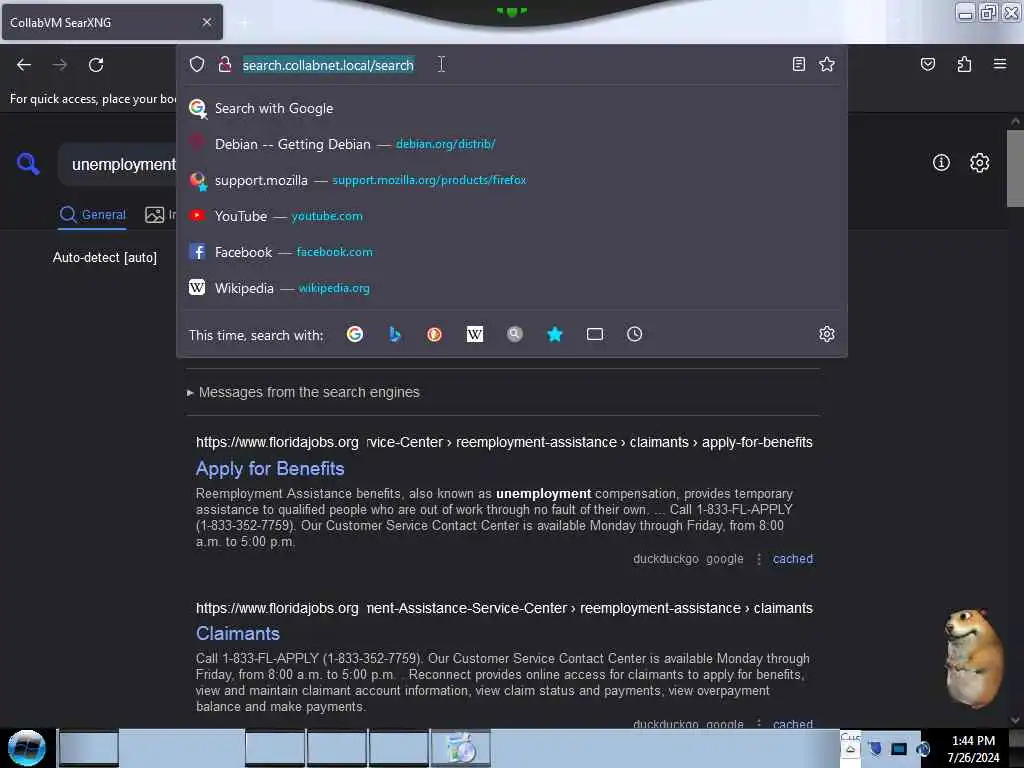Go back to the previous page

(x=24, y=65)
